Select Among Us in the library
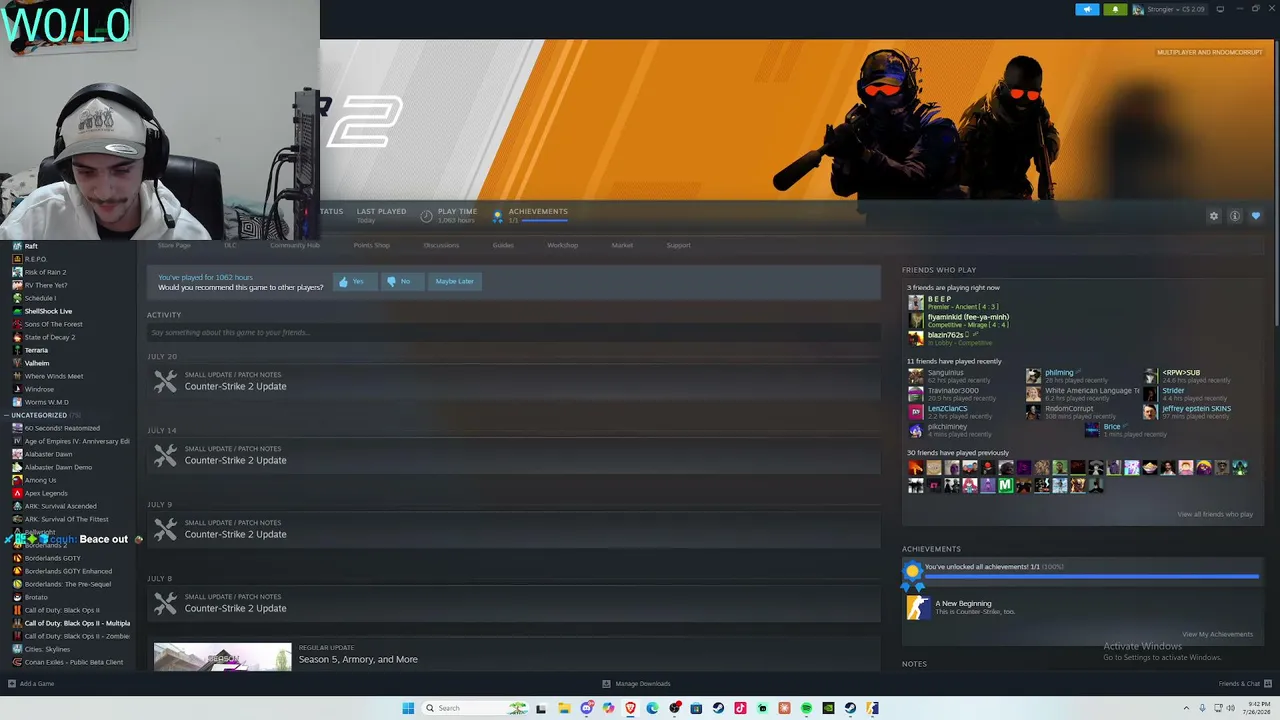1280x720 pixels. [40, 480]
